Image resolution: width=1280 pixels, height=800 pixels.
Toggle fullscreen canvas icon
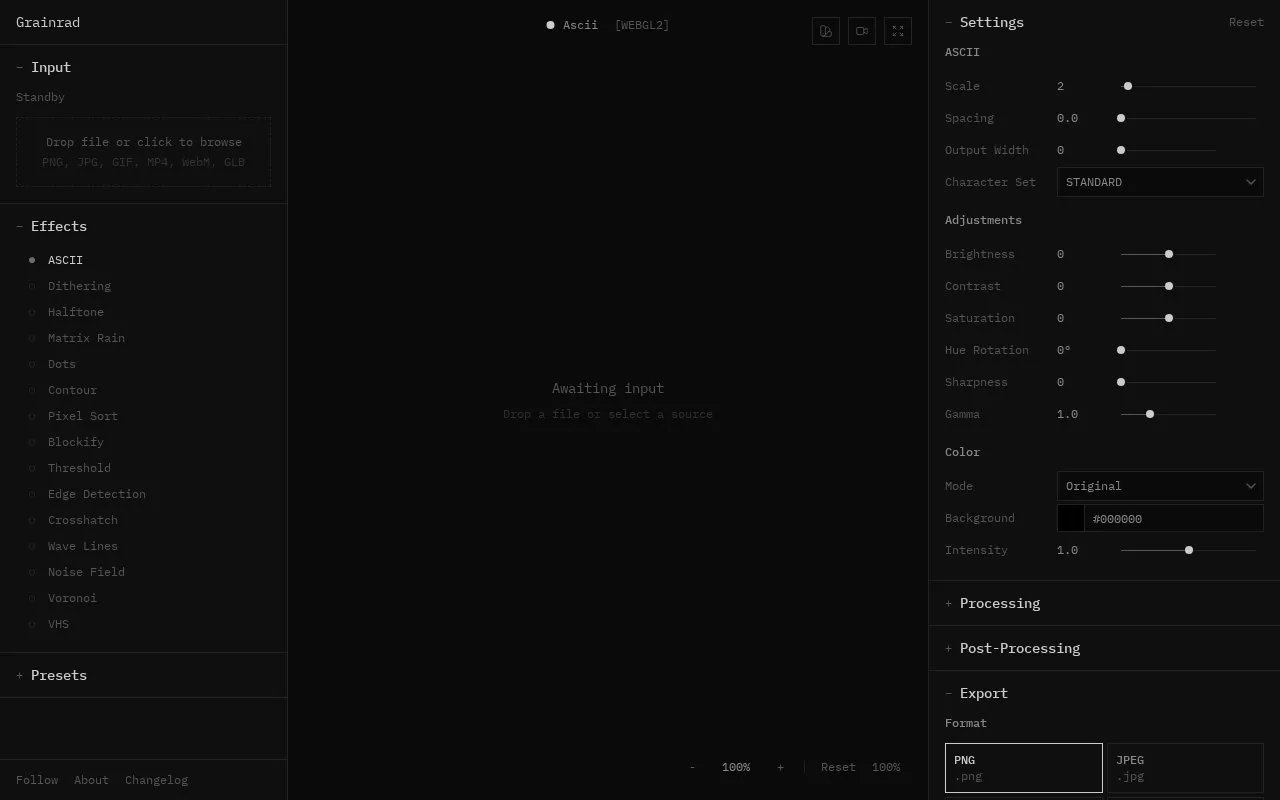[898, 31]
